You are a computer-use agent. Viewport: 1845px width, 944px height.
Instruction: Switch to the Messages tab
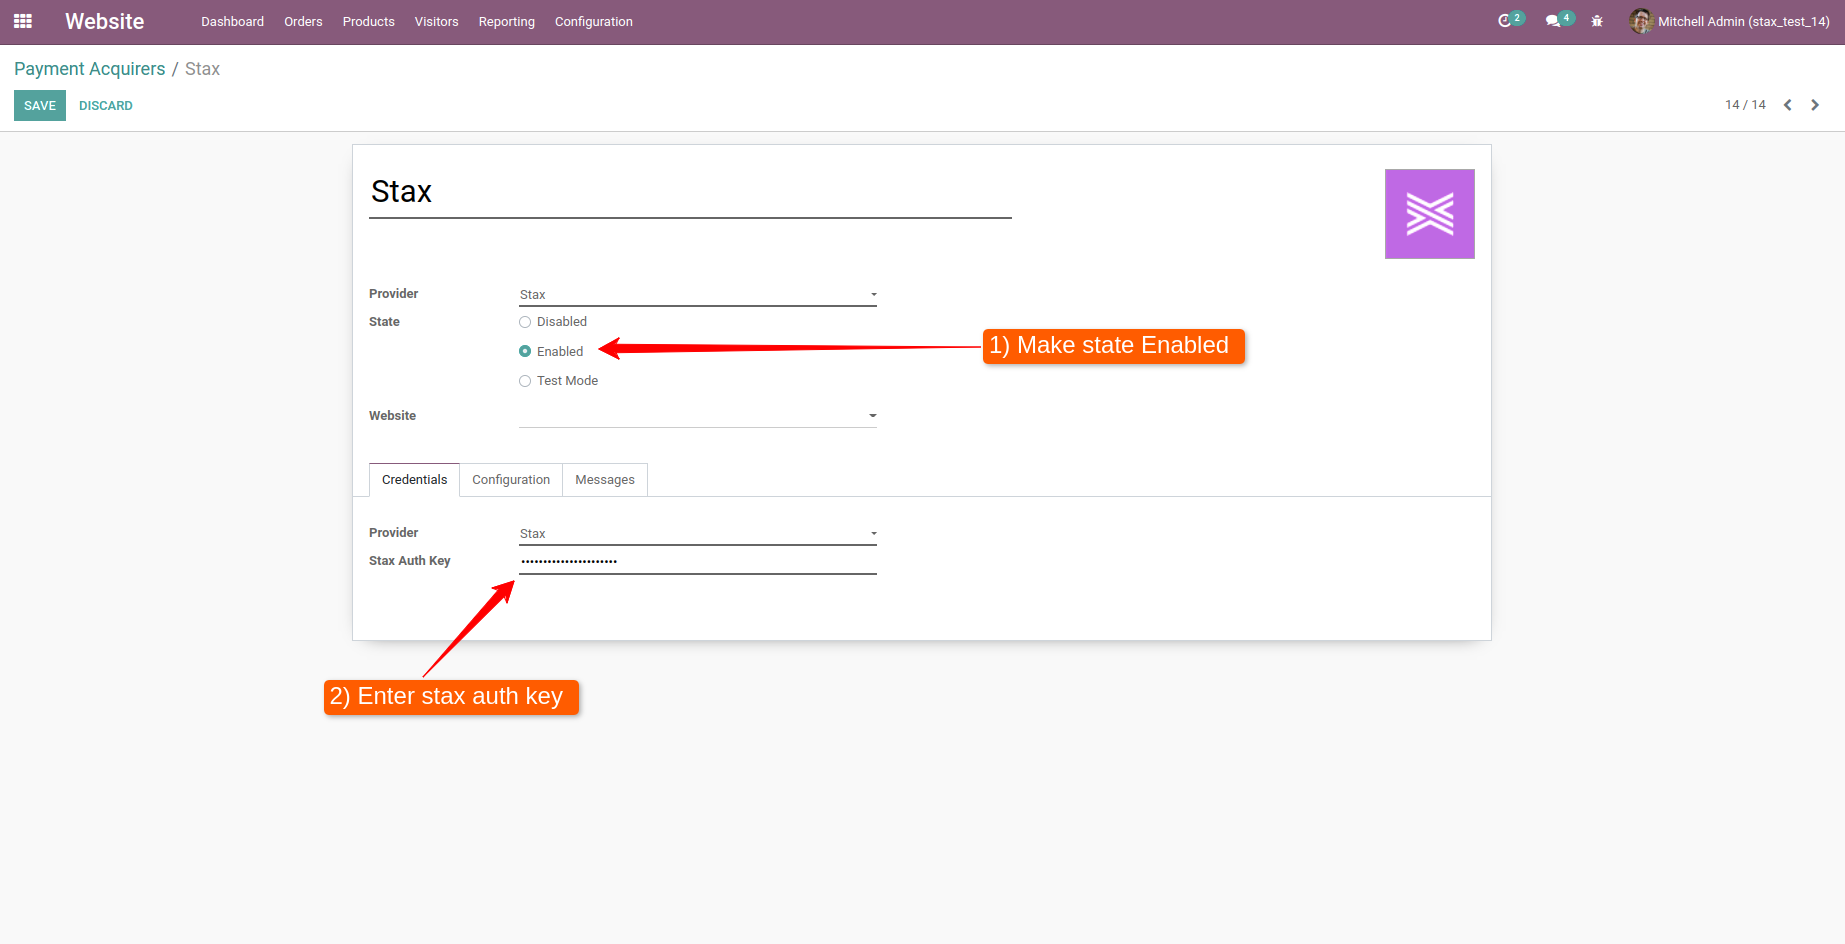click(605, 480)
